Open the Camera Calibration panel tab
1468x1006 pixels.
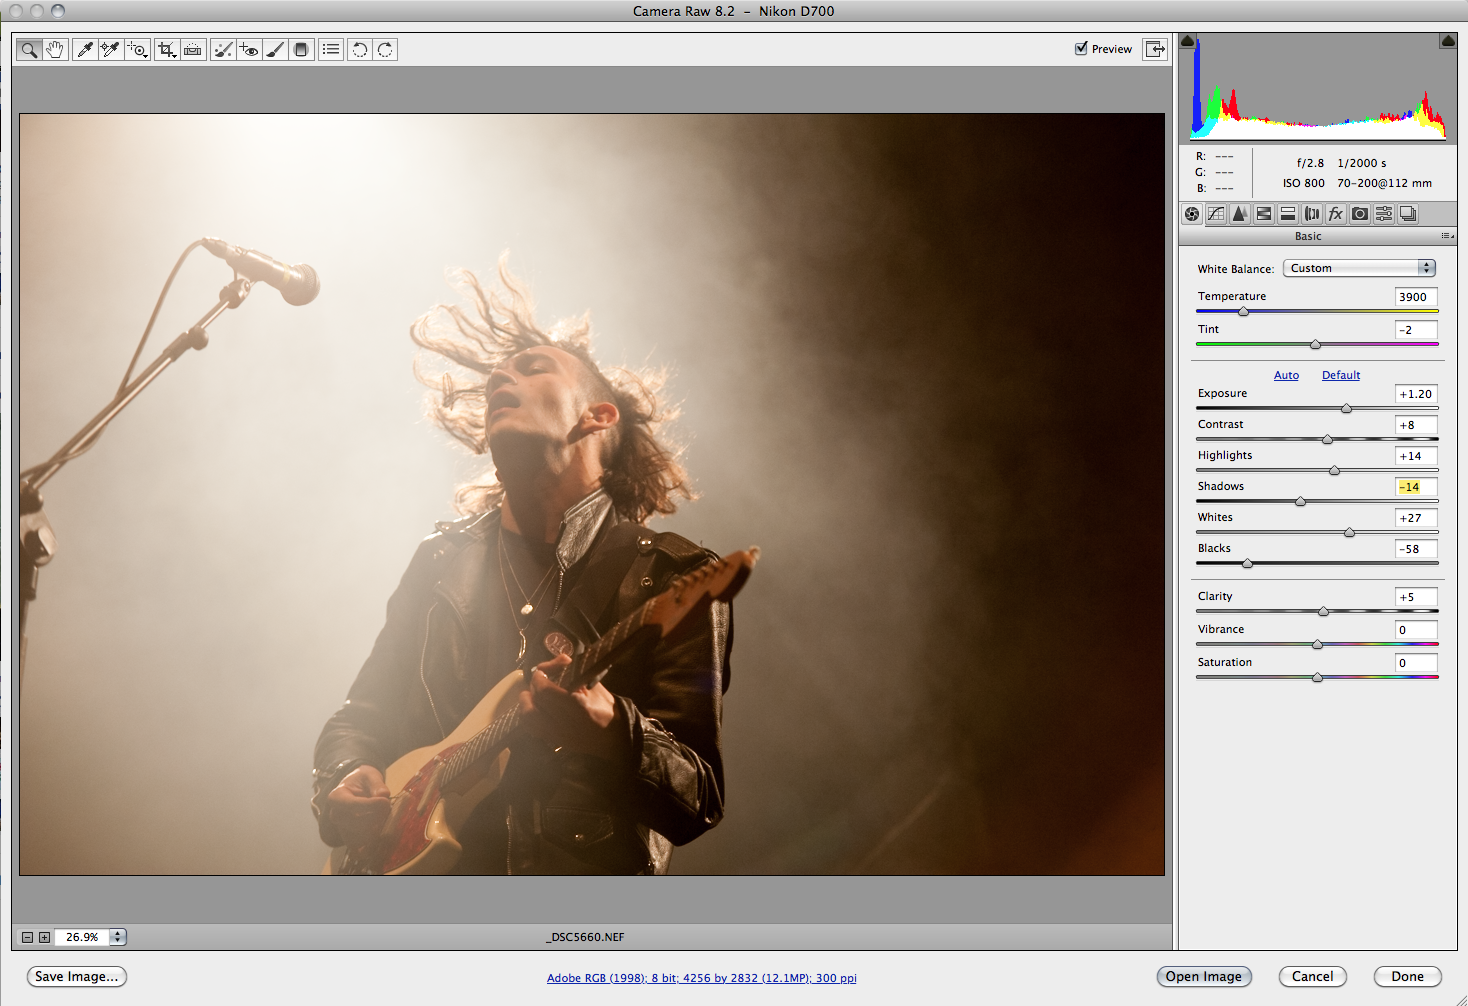tap(1360, 214)
